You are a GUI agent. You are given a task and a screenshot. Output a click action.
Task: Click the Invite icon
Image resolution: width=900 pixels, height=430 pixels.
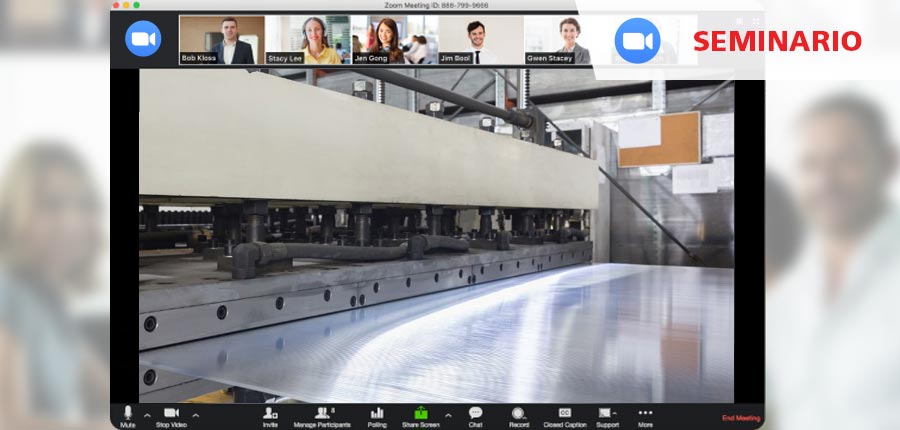click(x=270, y=414)
